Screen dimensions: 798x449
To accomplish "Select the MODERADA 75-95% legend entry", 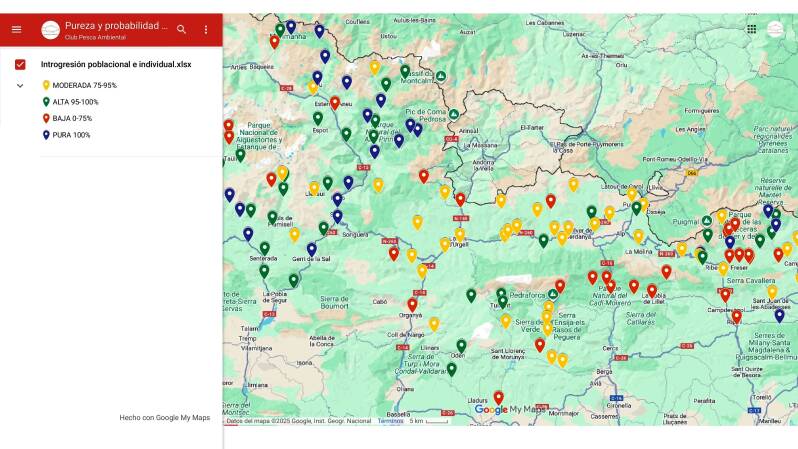I will [80, 85].
